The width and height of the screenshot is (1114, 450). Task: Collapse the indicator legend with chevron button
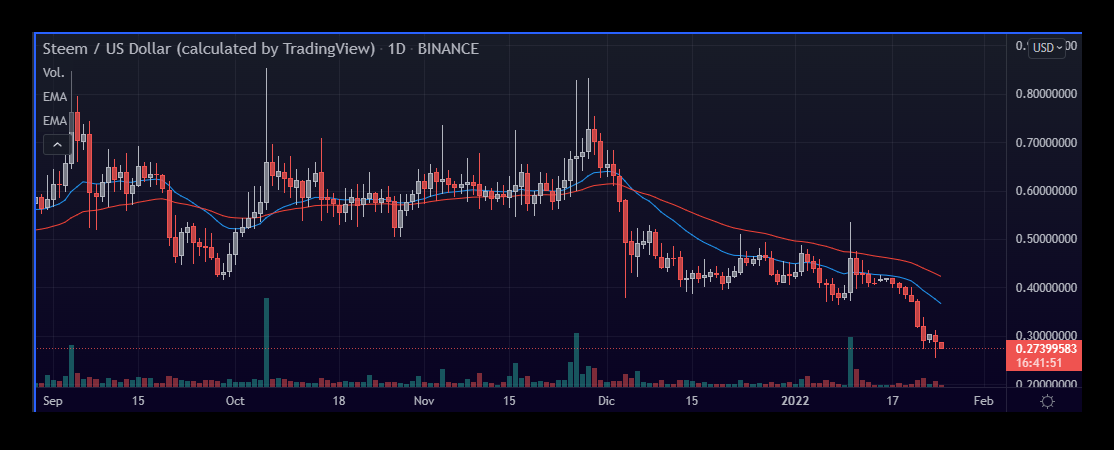click(x=55, y=146)
